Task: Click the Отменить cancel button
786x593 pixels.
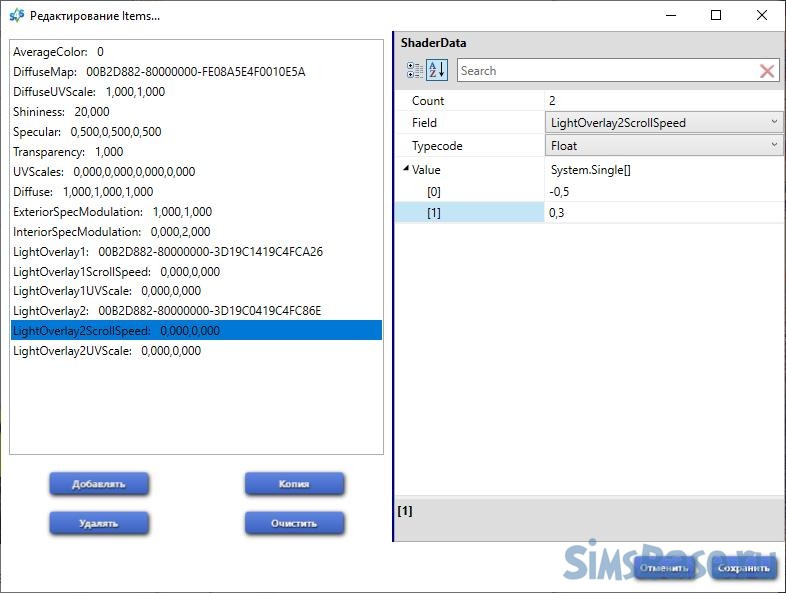Action: [x=664, y=569]
